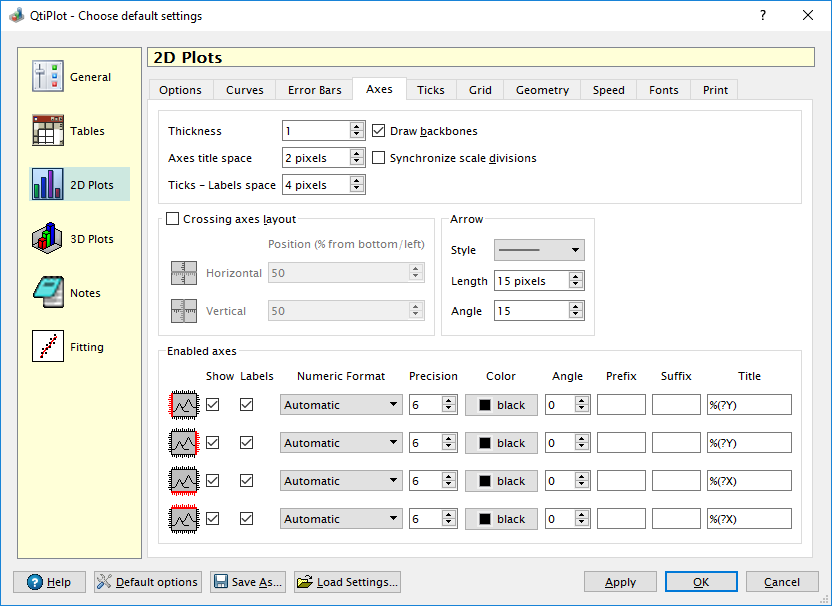Open the General settings category icon
The image size is (832, 606).
coord(48,77)
